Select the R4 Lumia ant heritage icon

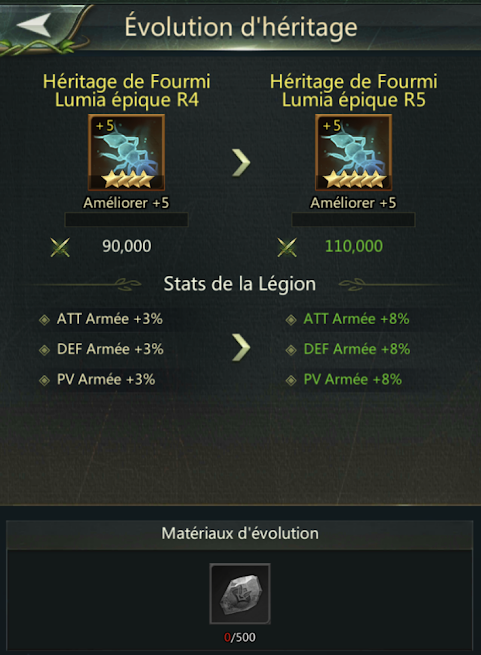pyautogui.click(x=126, y=152)
